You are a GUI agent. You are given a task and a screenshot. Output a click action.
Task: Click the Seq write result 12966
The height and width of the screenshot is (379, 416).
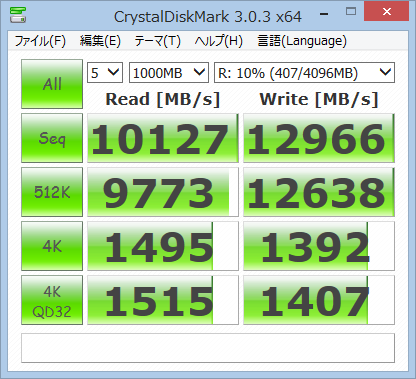coord(319,138)
